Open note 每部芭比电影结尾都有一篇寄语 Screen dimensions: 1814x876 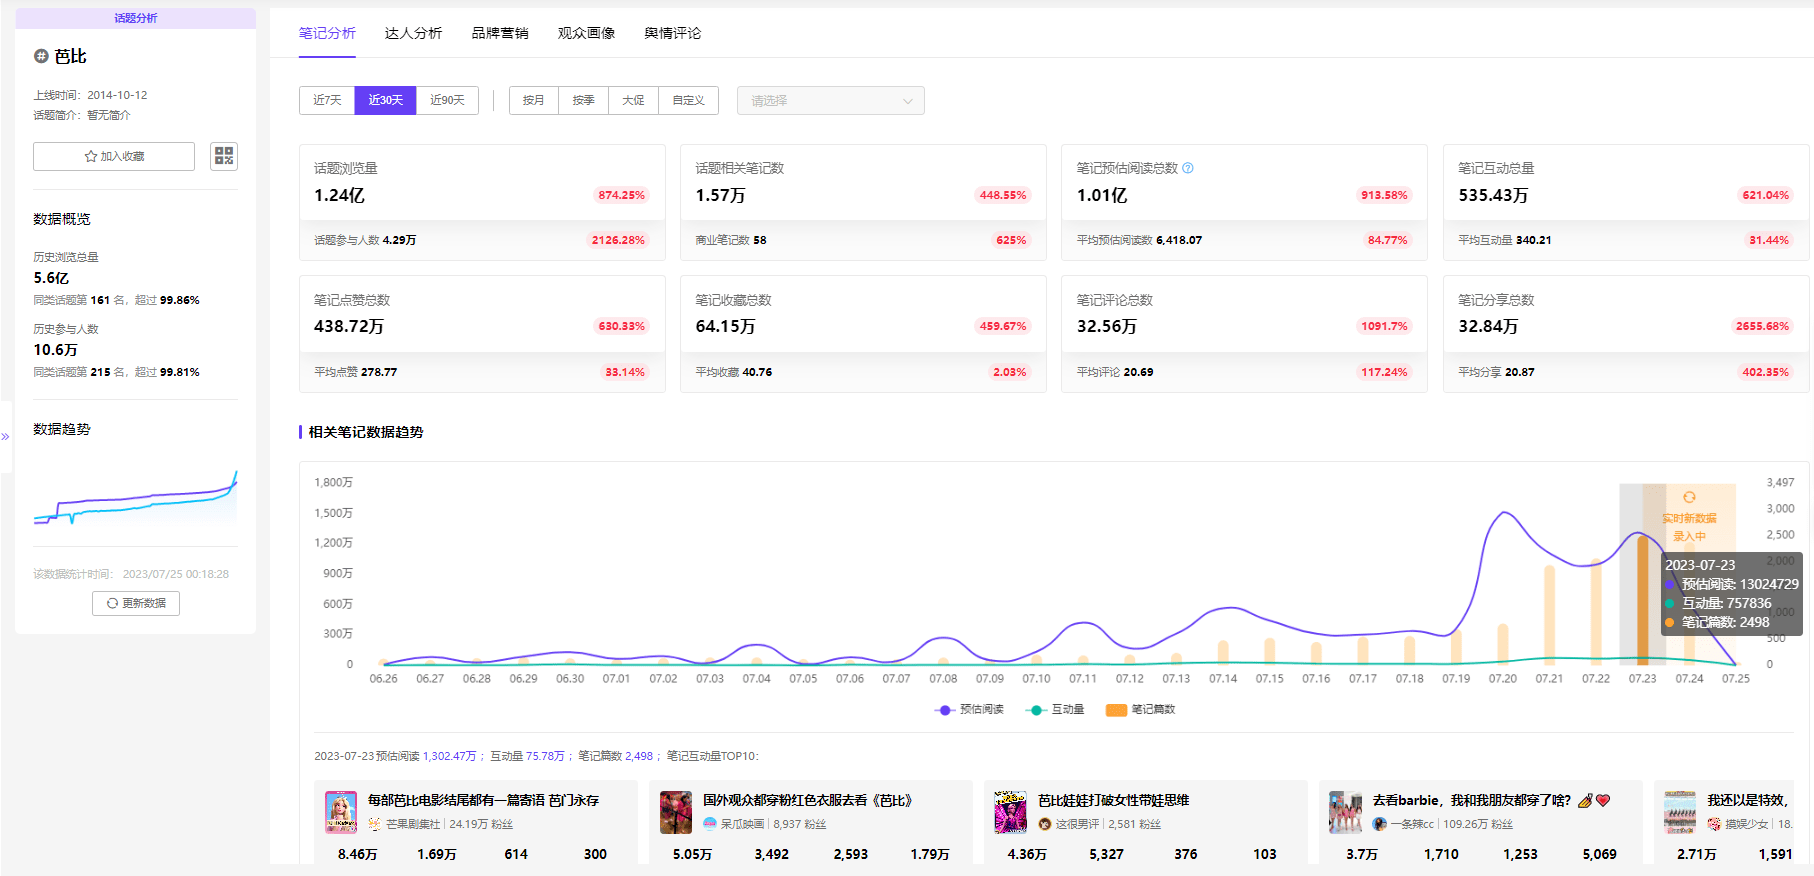[483, 800]
